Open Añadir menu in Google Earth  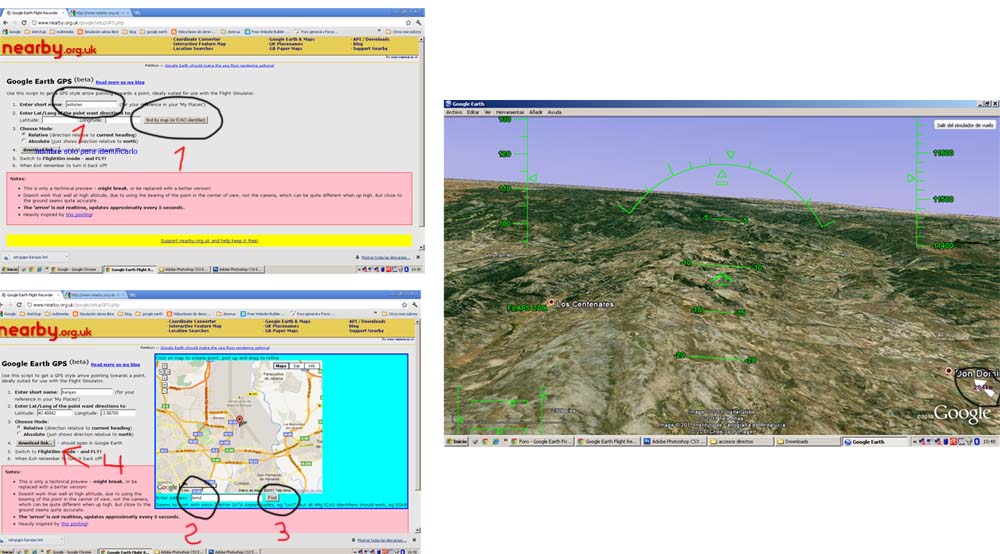click(536, 112)
